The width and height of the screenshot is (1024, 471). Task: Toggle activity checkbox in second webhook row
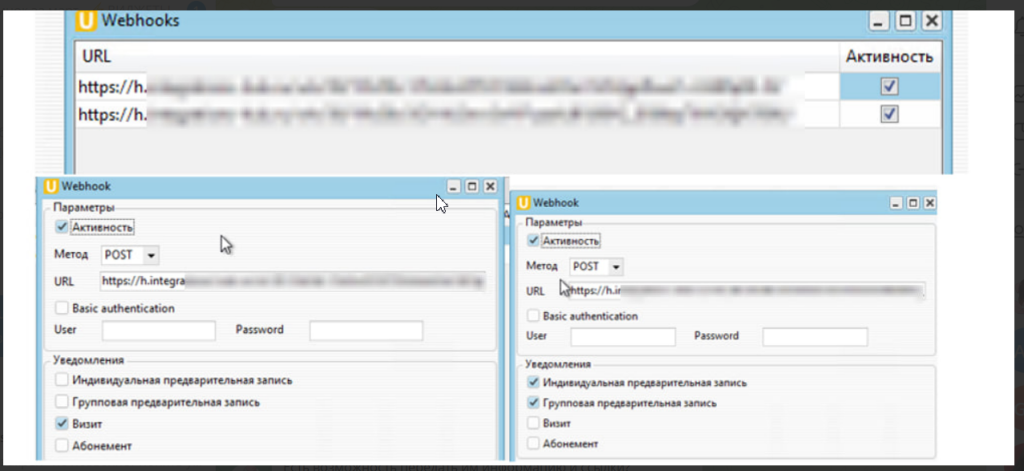click(x=890, y=114)
